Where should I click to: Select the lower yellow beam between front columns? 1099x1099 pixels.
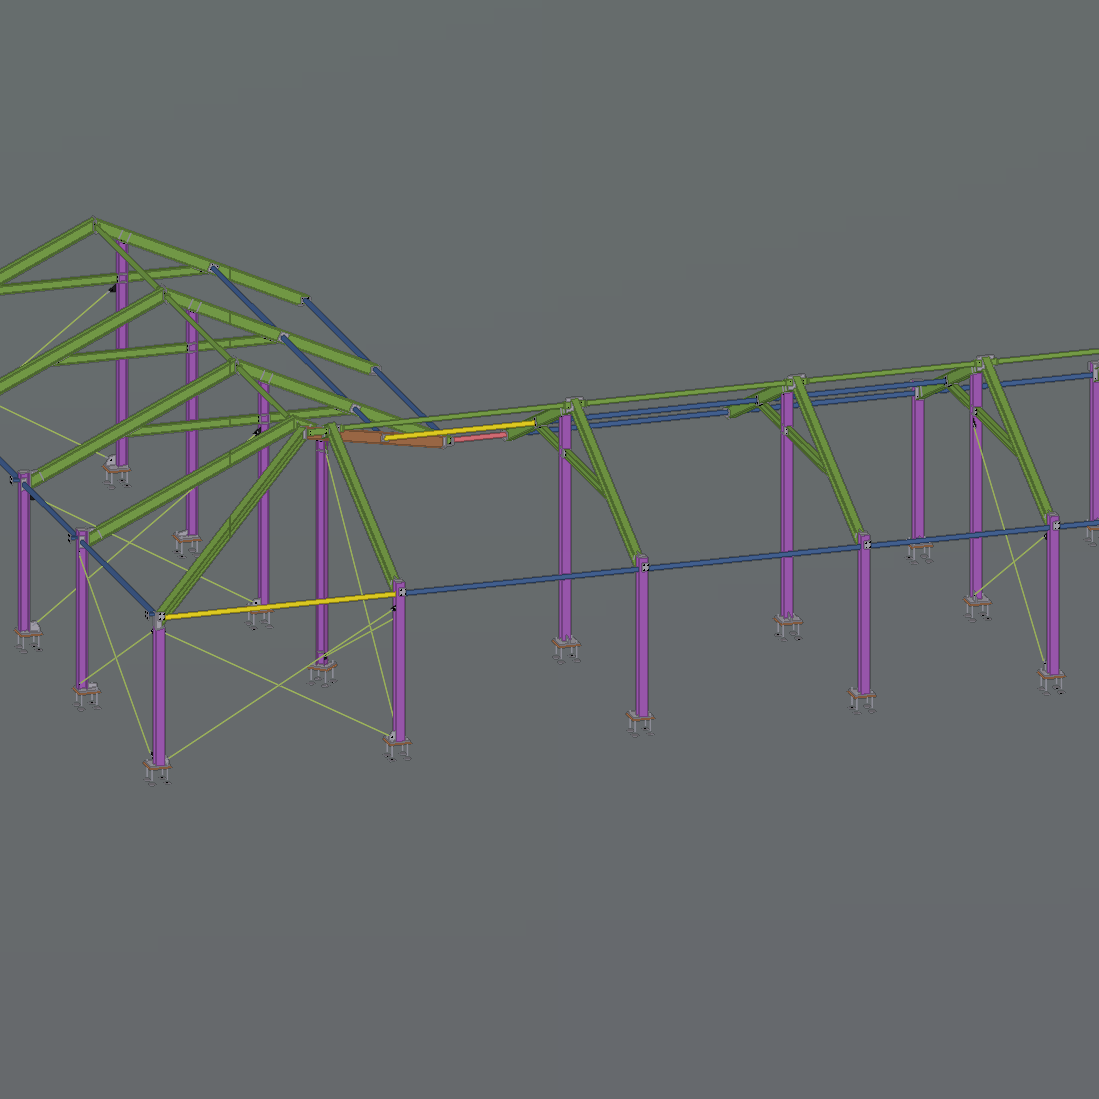pos(280,606)
